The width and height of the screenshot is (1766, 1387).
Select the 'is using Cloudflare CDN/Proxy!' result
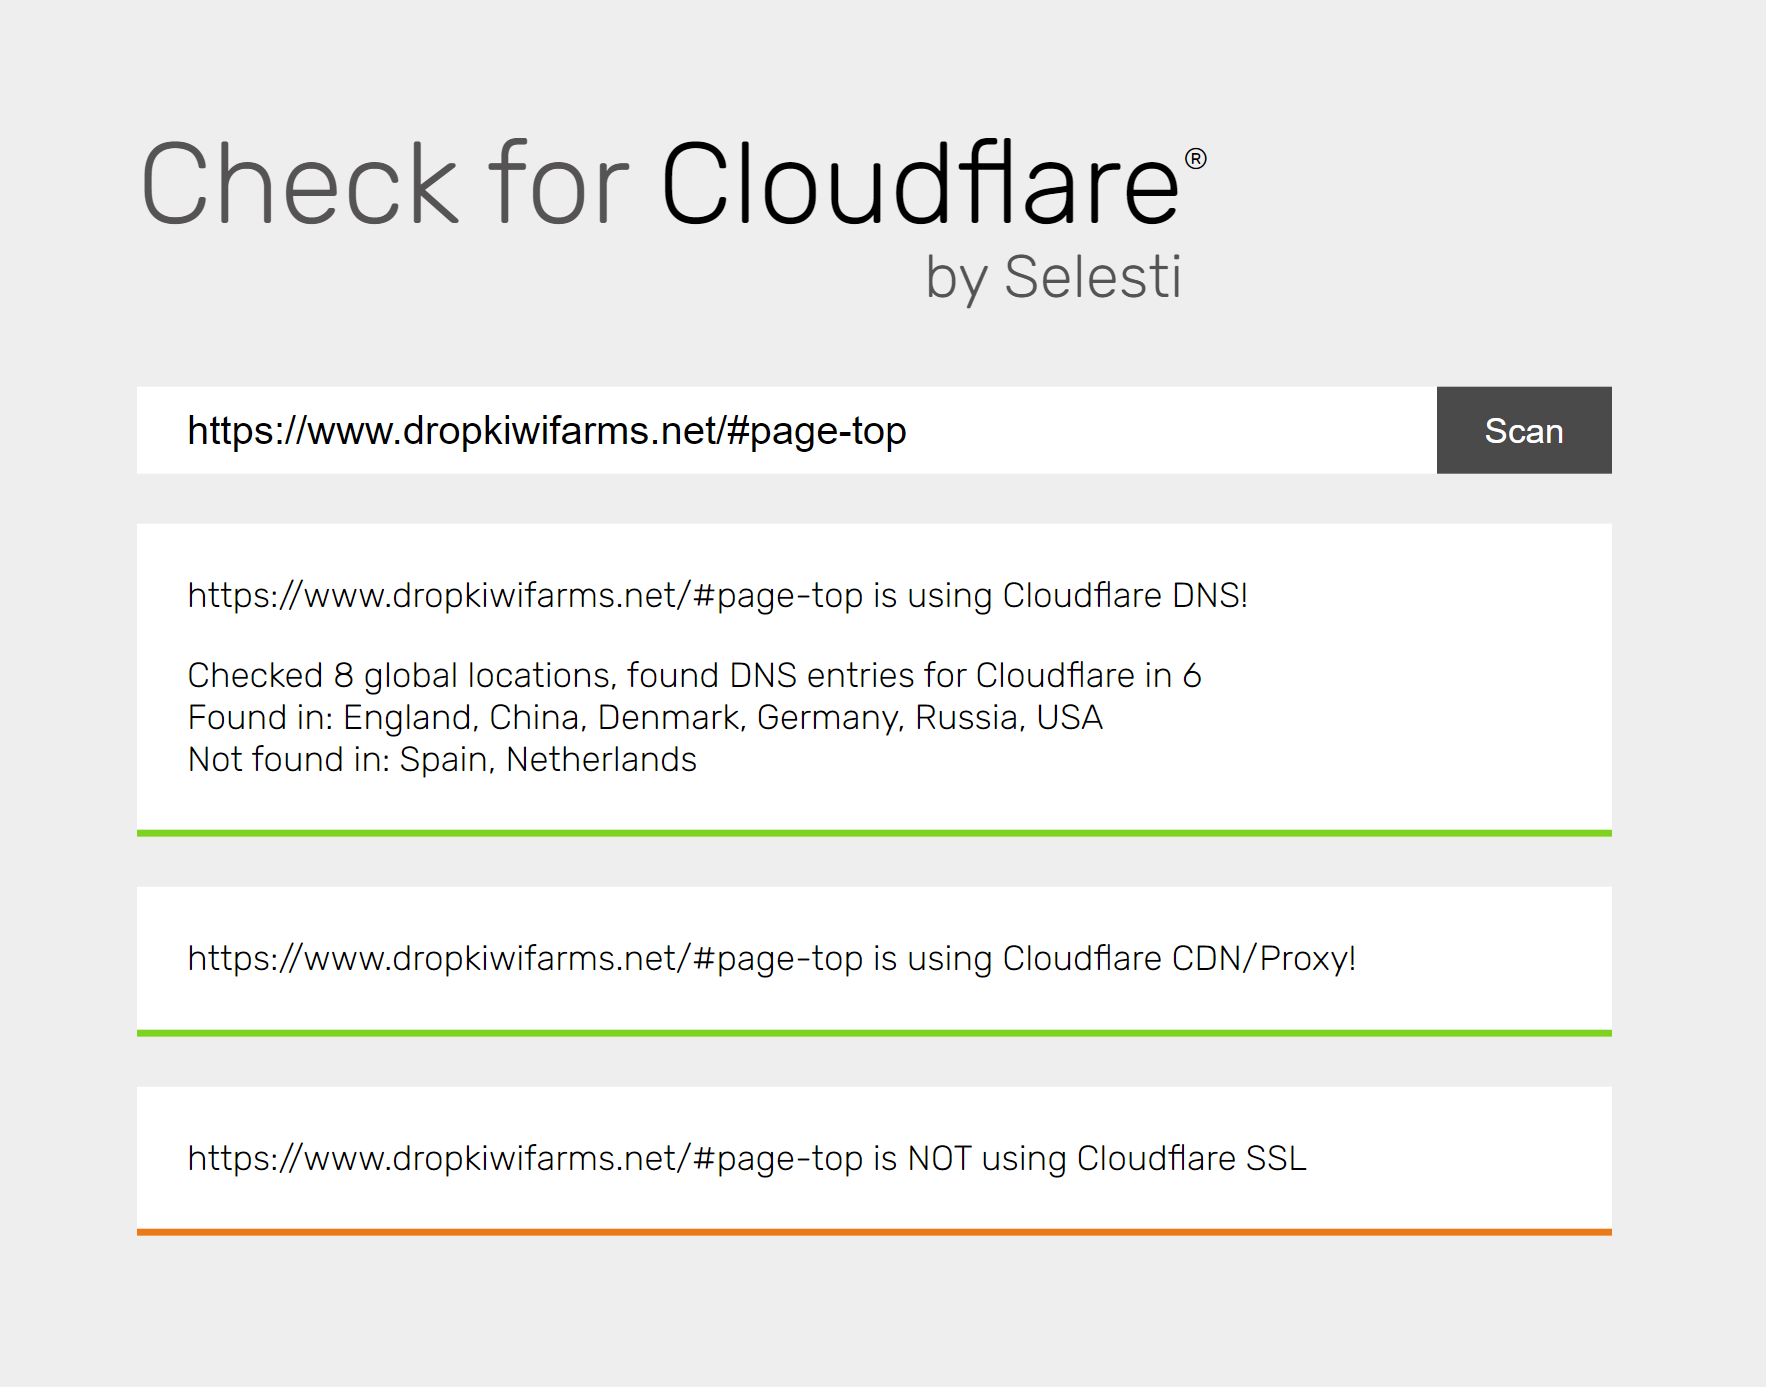pos(771,958)
